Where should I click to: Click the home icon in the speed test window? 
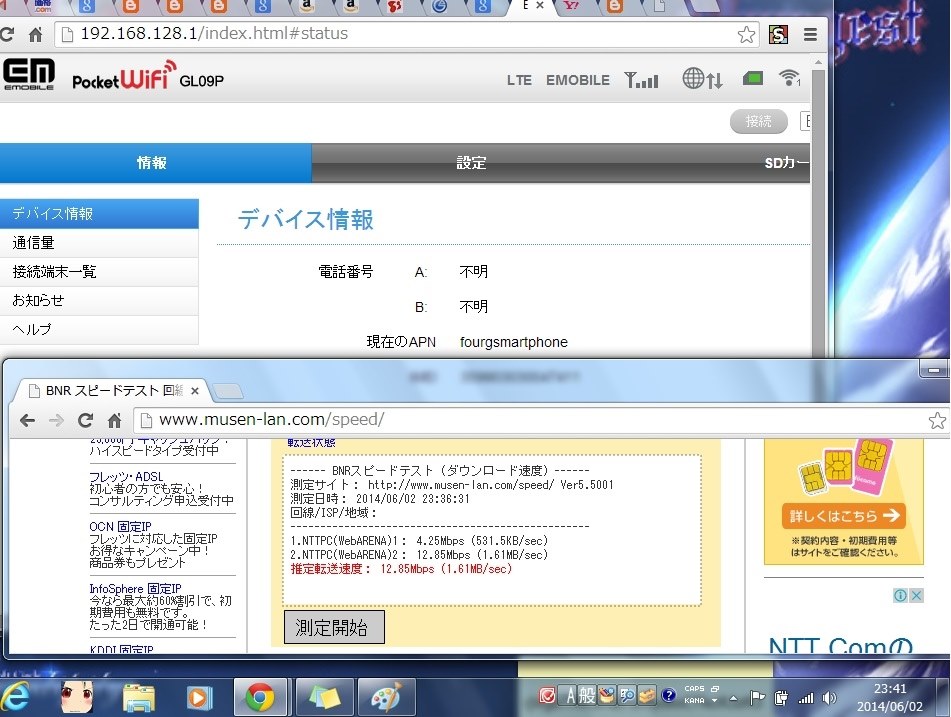(115, 420)
